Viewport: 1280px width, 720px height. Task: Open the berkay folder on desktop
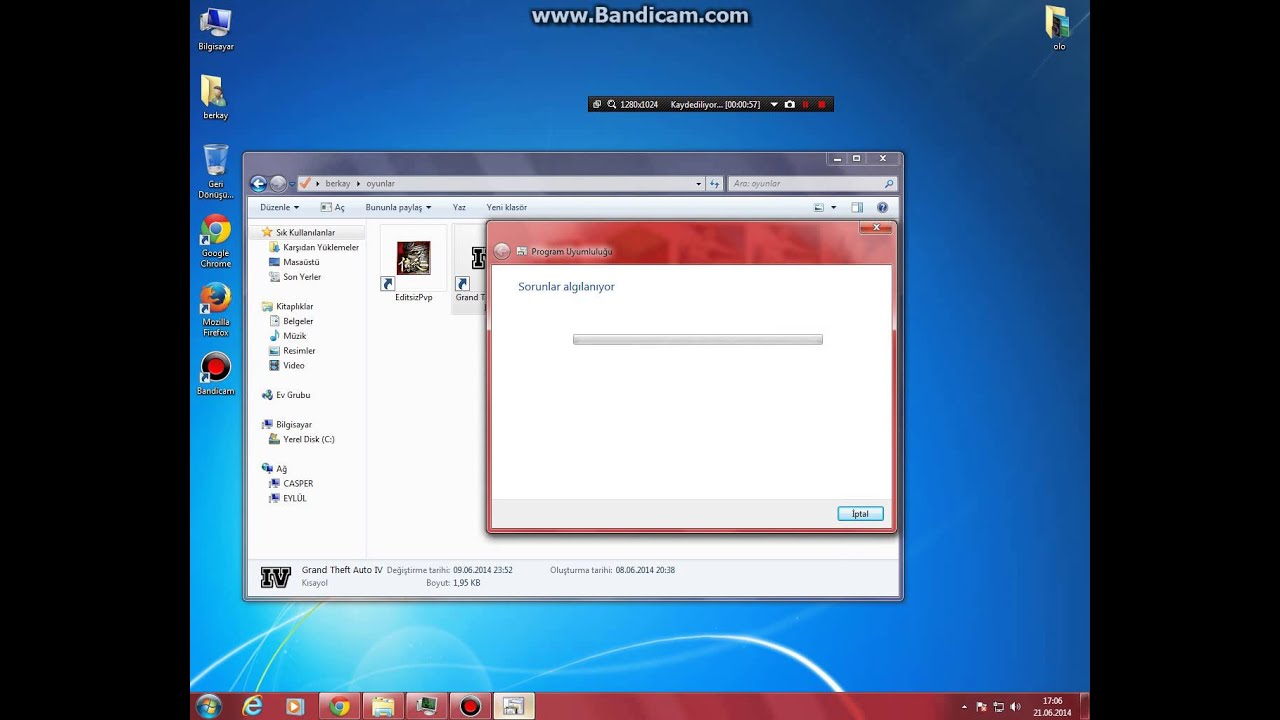215,98
